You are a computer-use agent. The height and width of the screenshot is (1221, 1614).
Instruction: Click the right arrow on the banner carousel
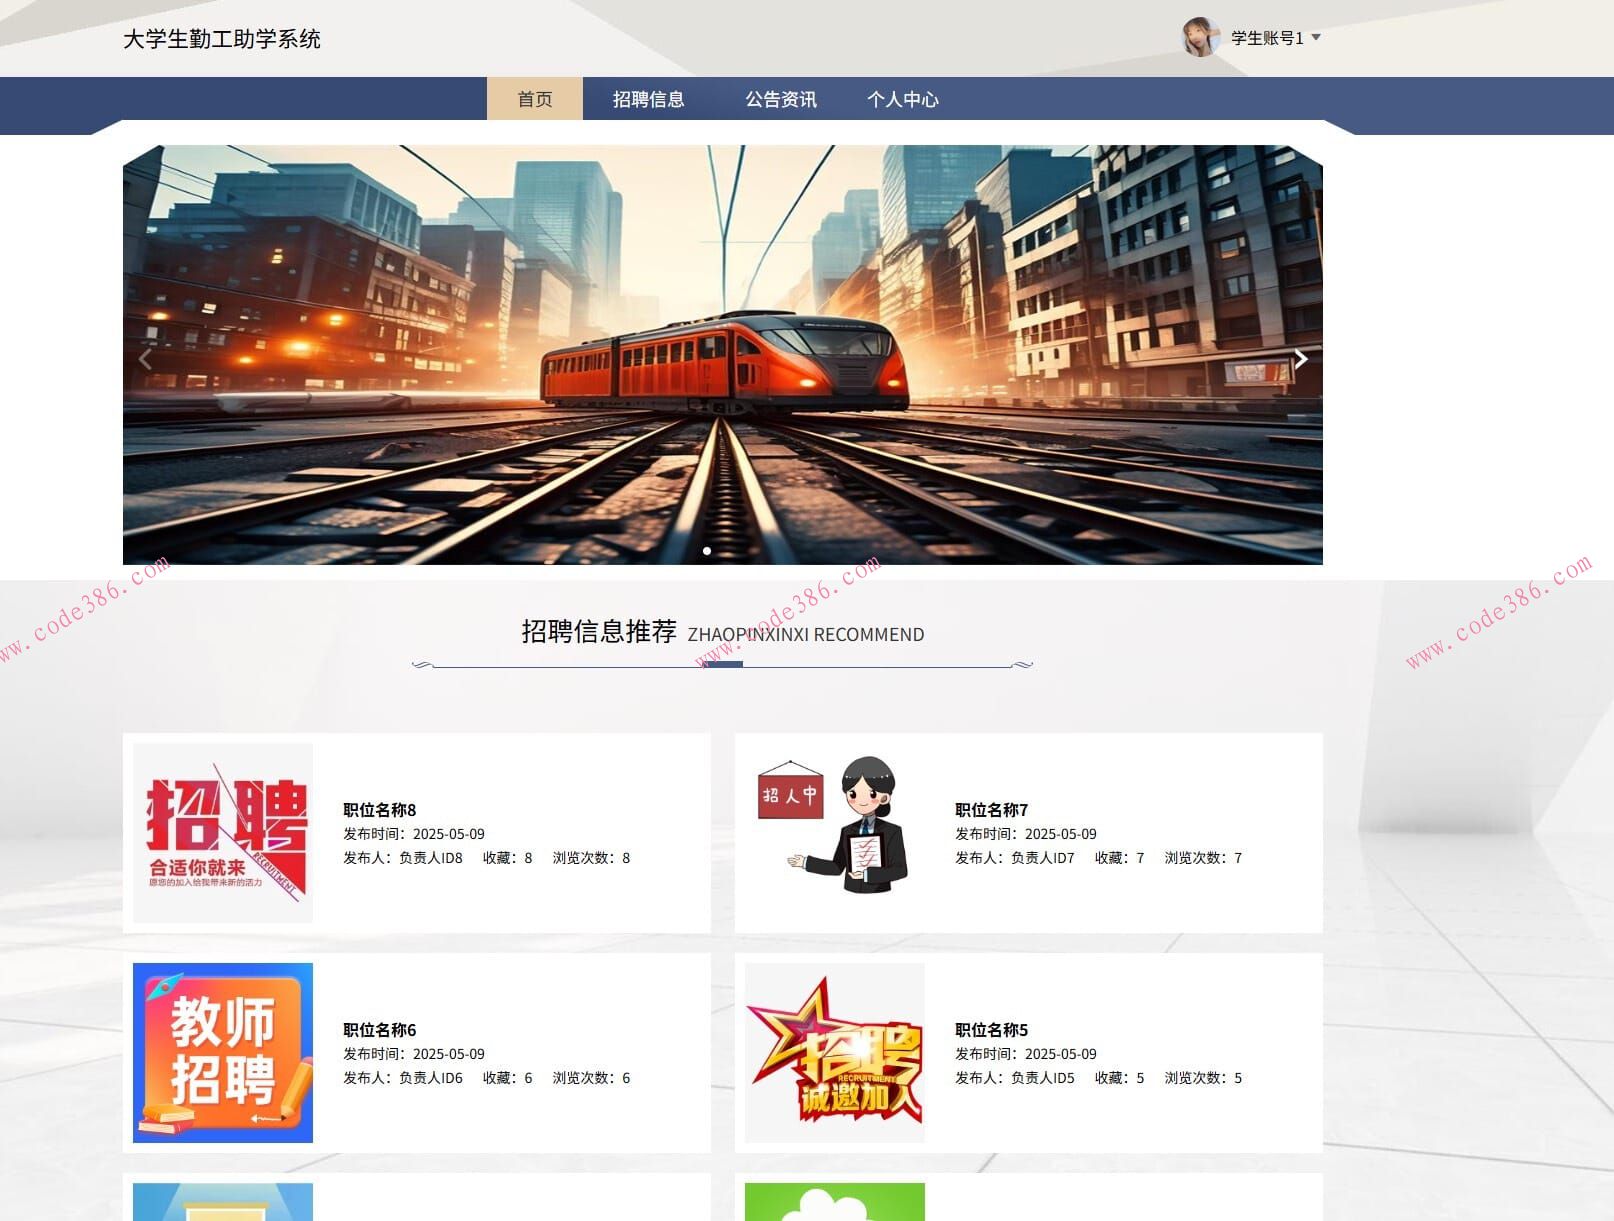point(1301,359)
